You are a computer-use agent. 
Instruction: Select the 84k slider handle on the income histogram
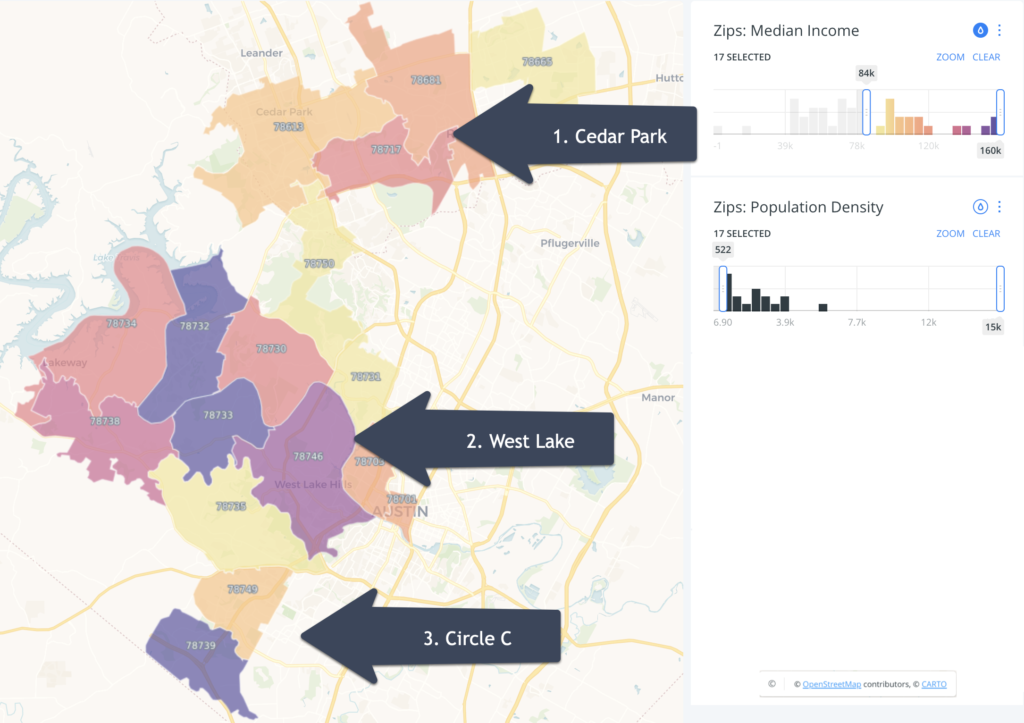[x=866, y=112]
